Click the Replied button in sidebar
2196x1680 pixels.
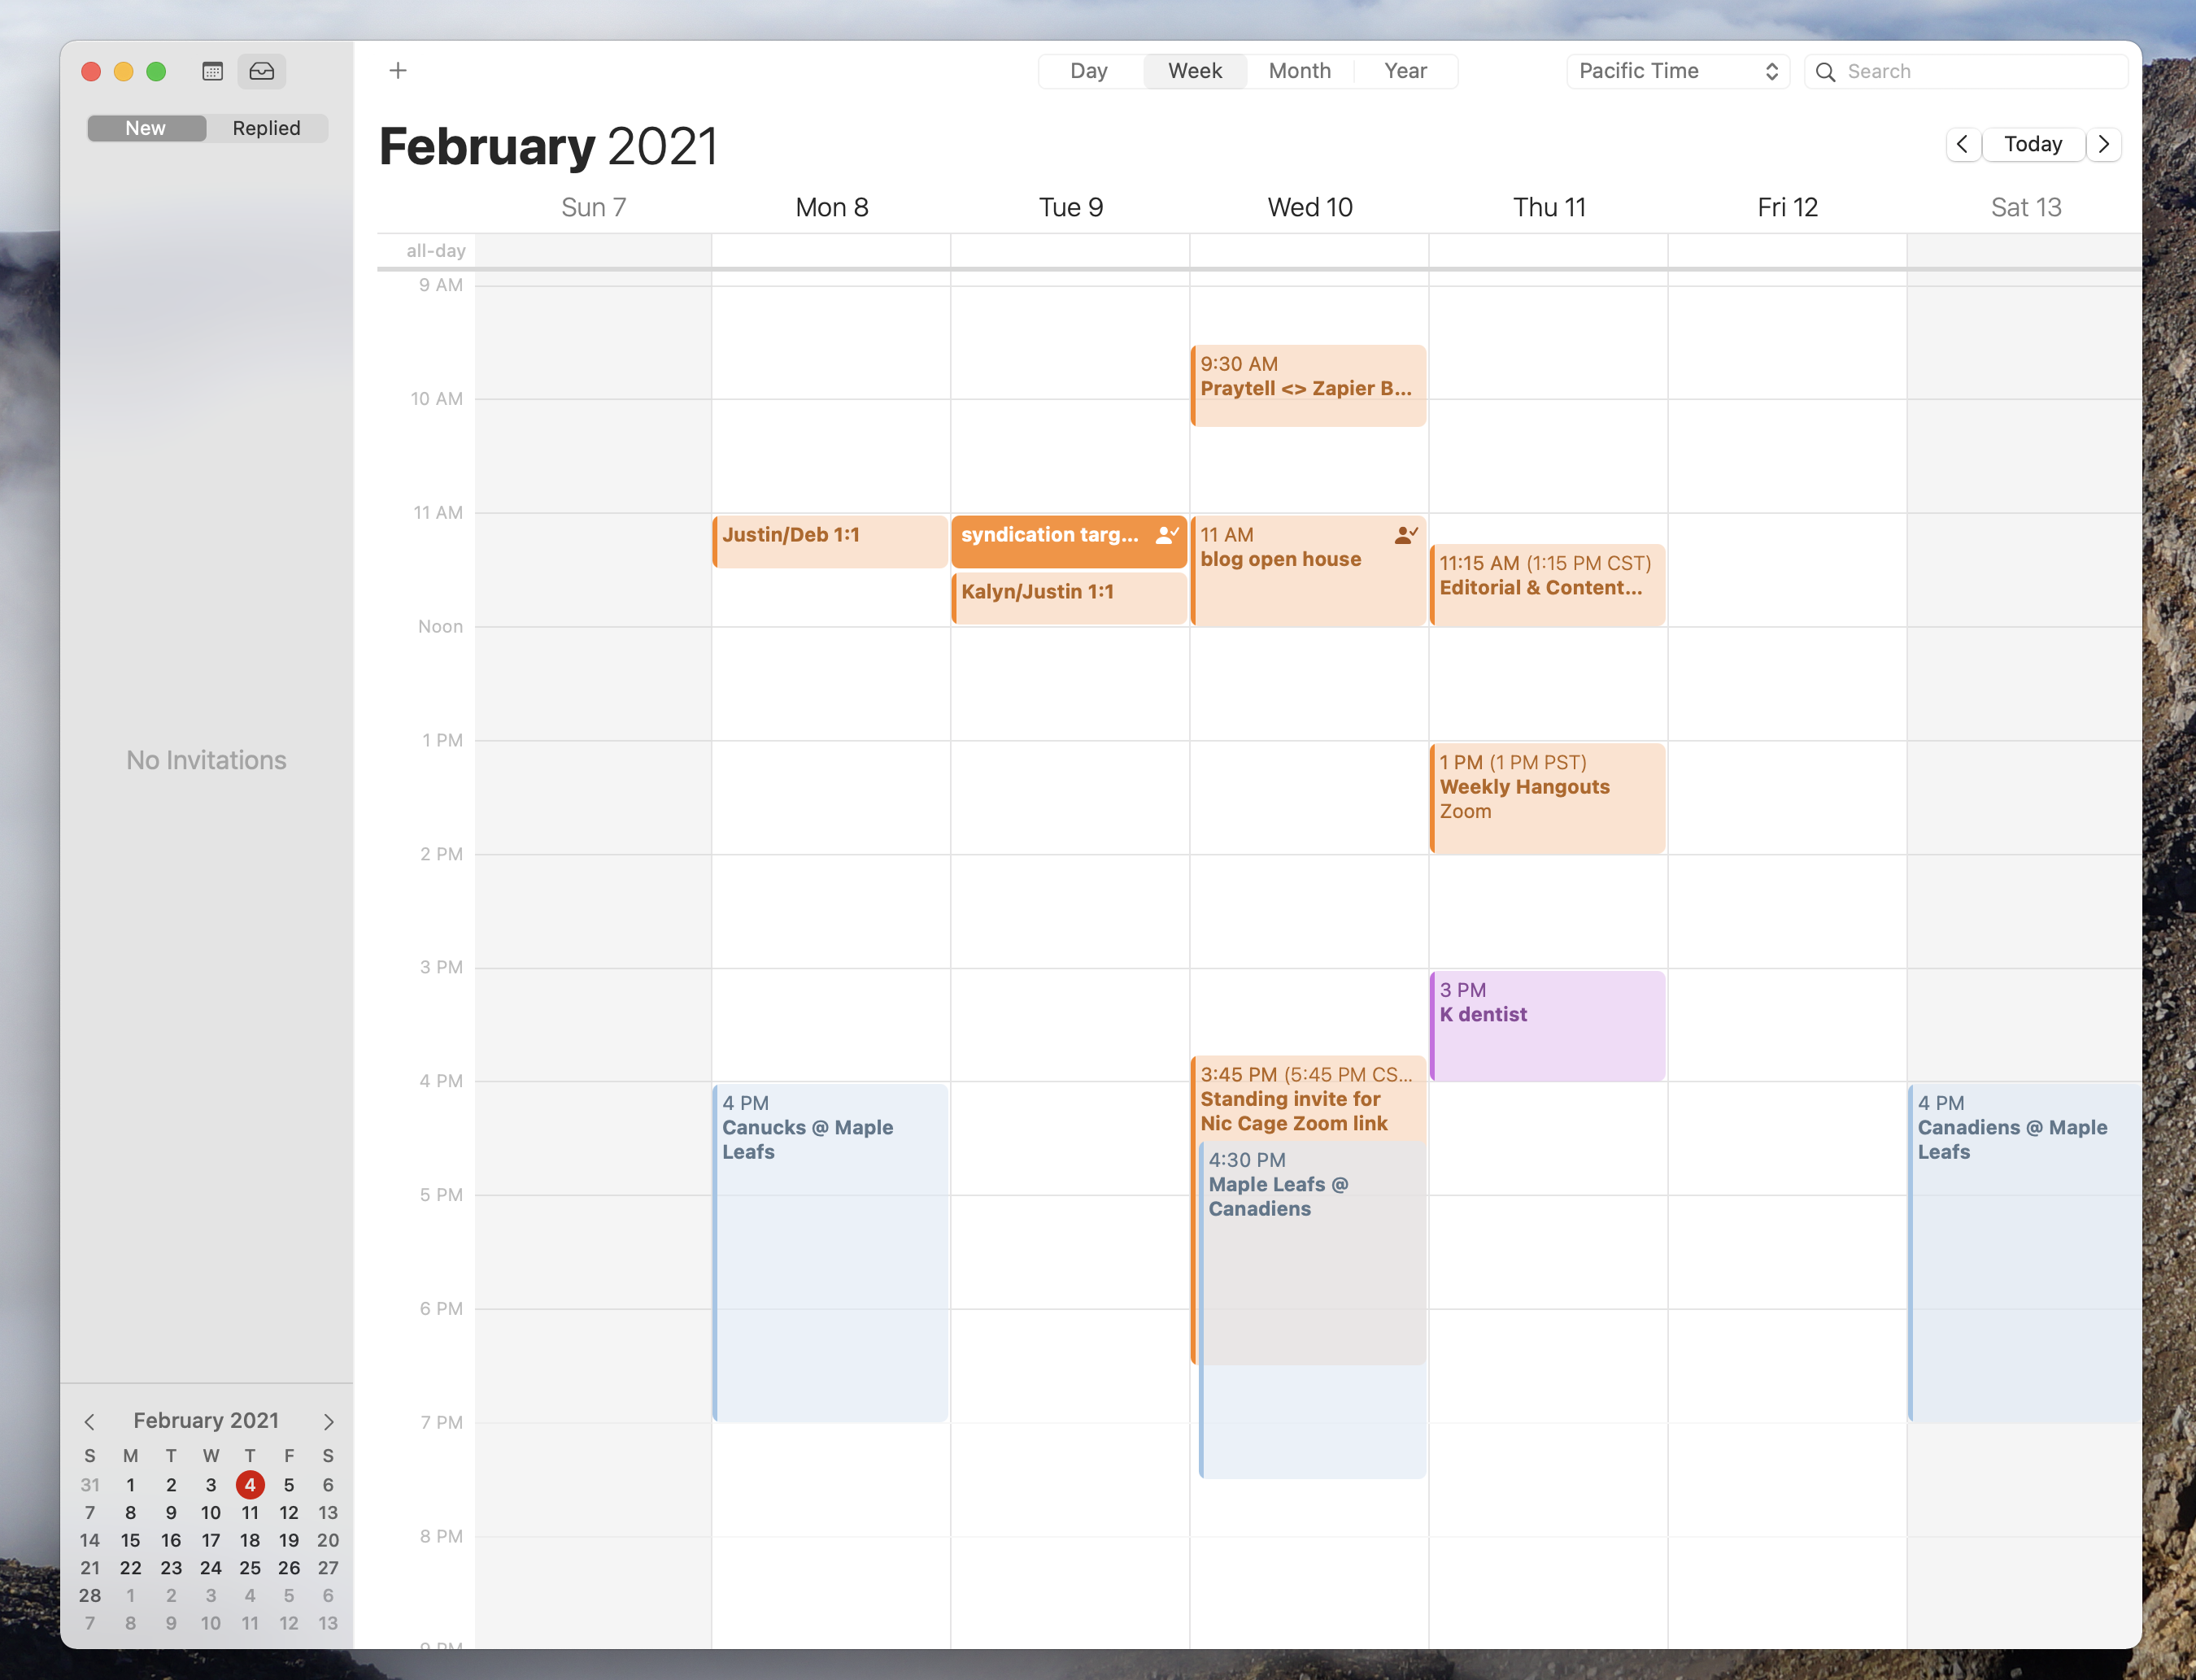(x=268, y=127)
